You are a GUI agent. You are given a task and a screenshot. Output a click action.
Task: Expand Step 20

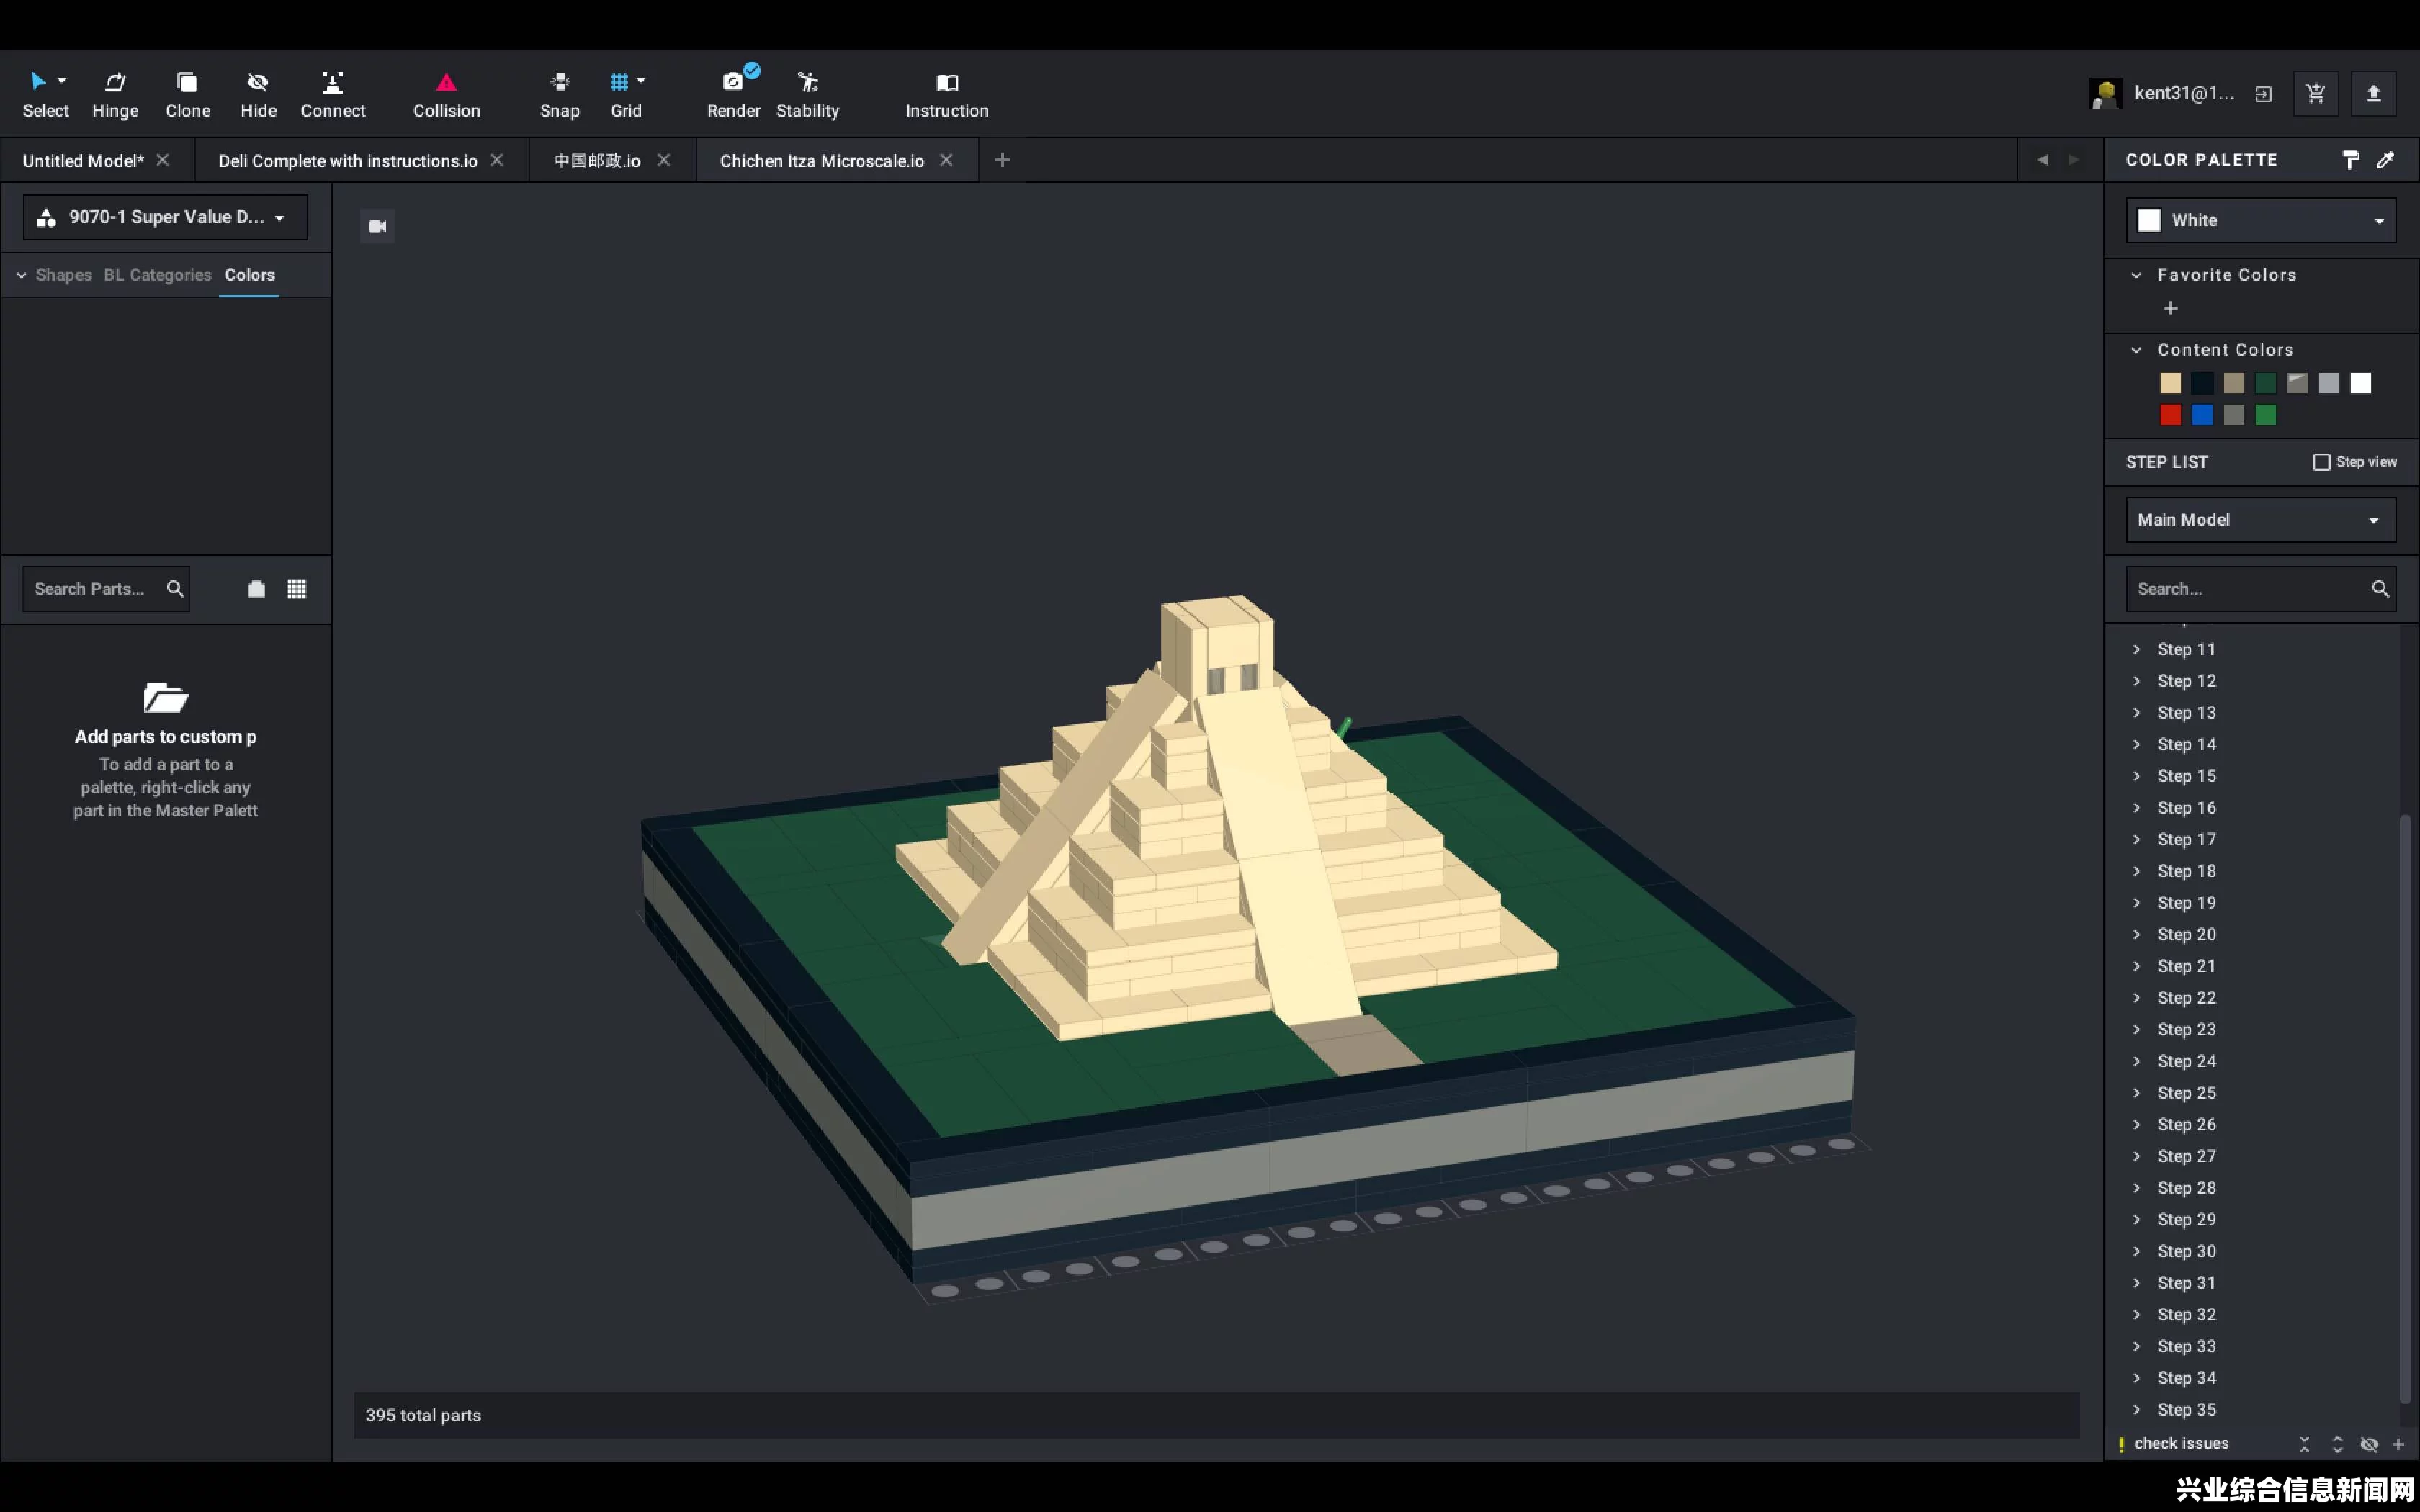click(x=2136, y=934)
